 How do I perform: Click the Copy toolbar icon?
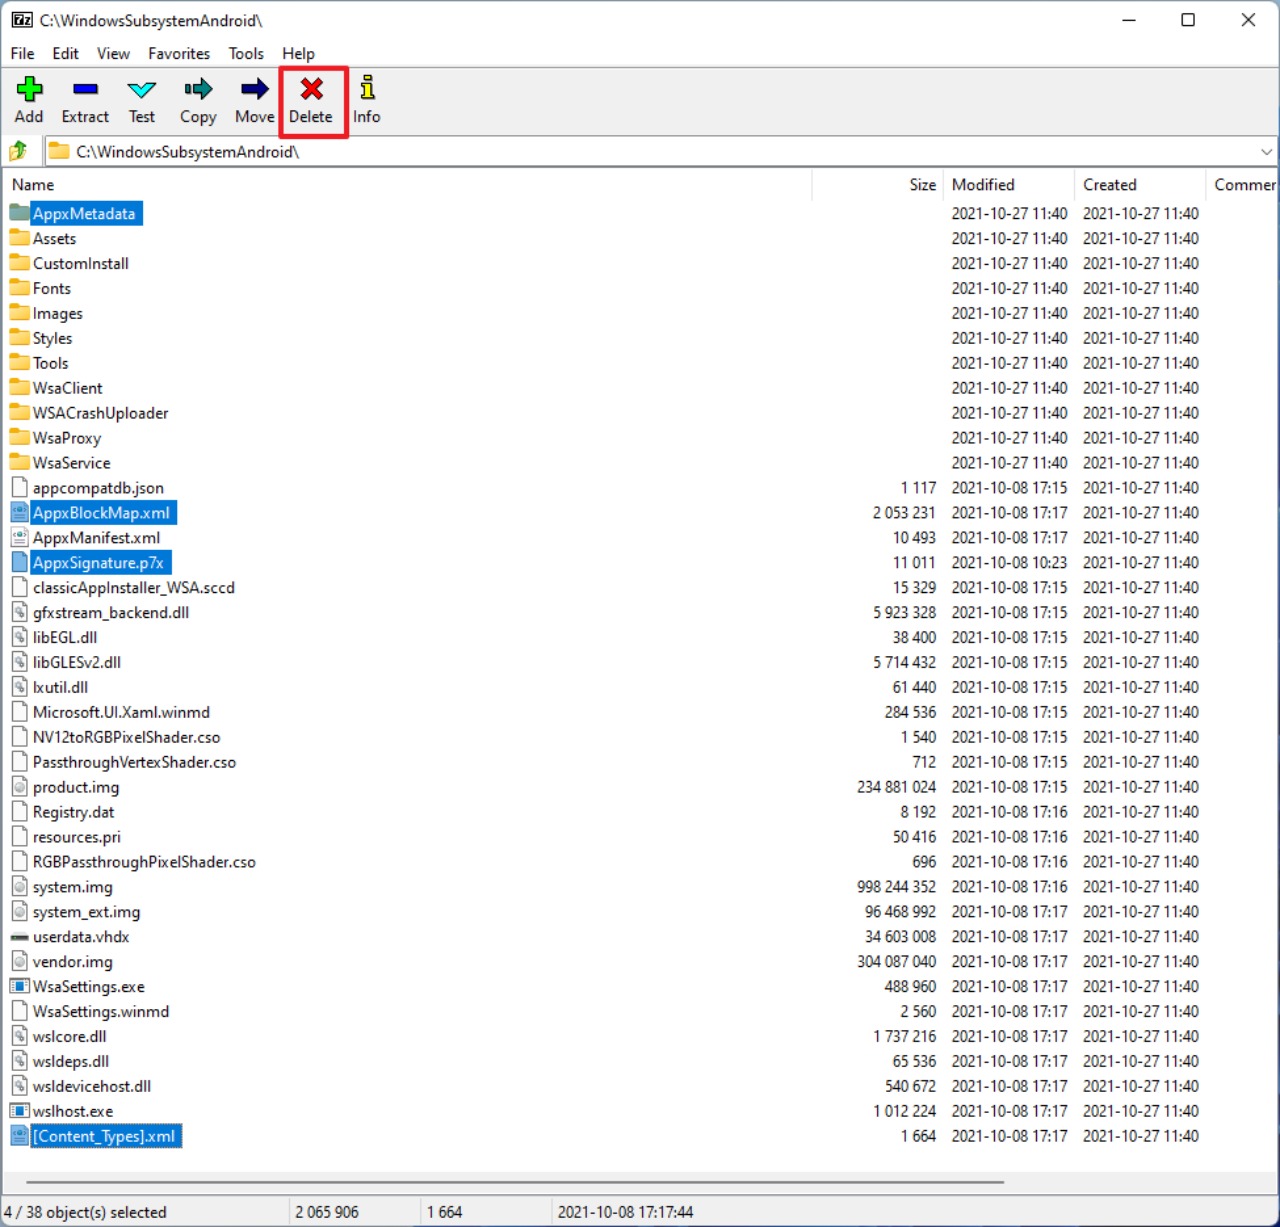coord(198,89)
